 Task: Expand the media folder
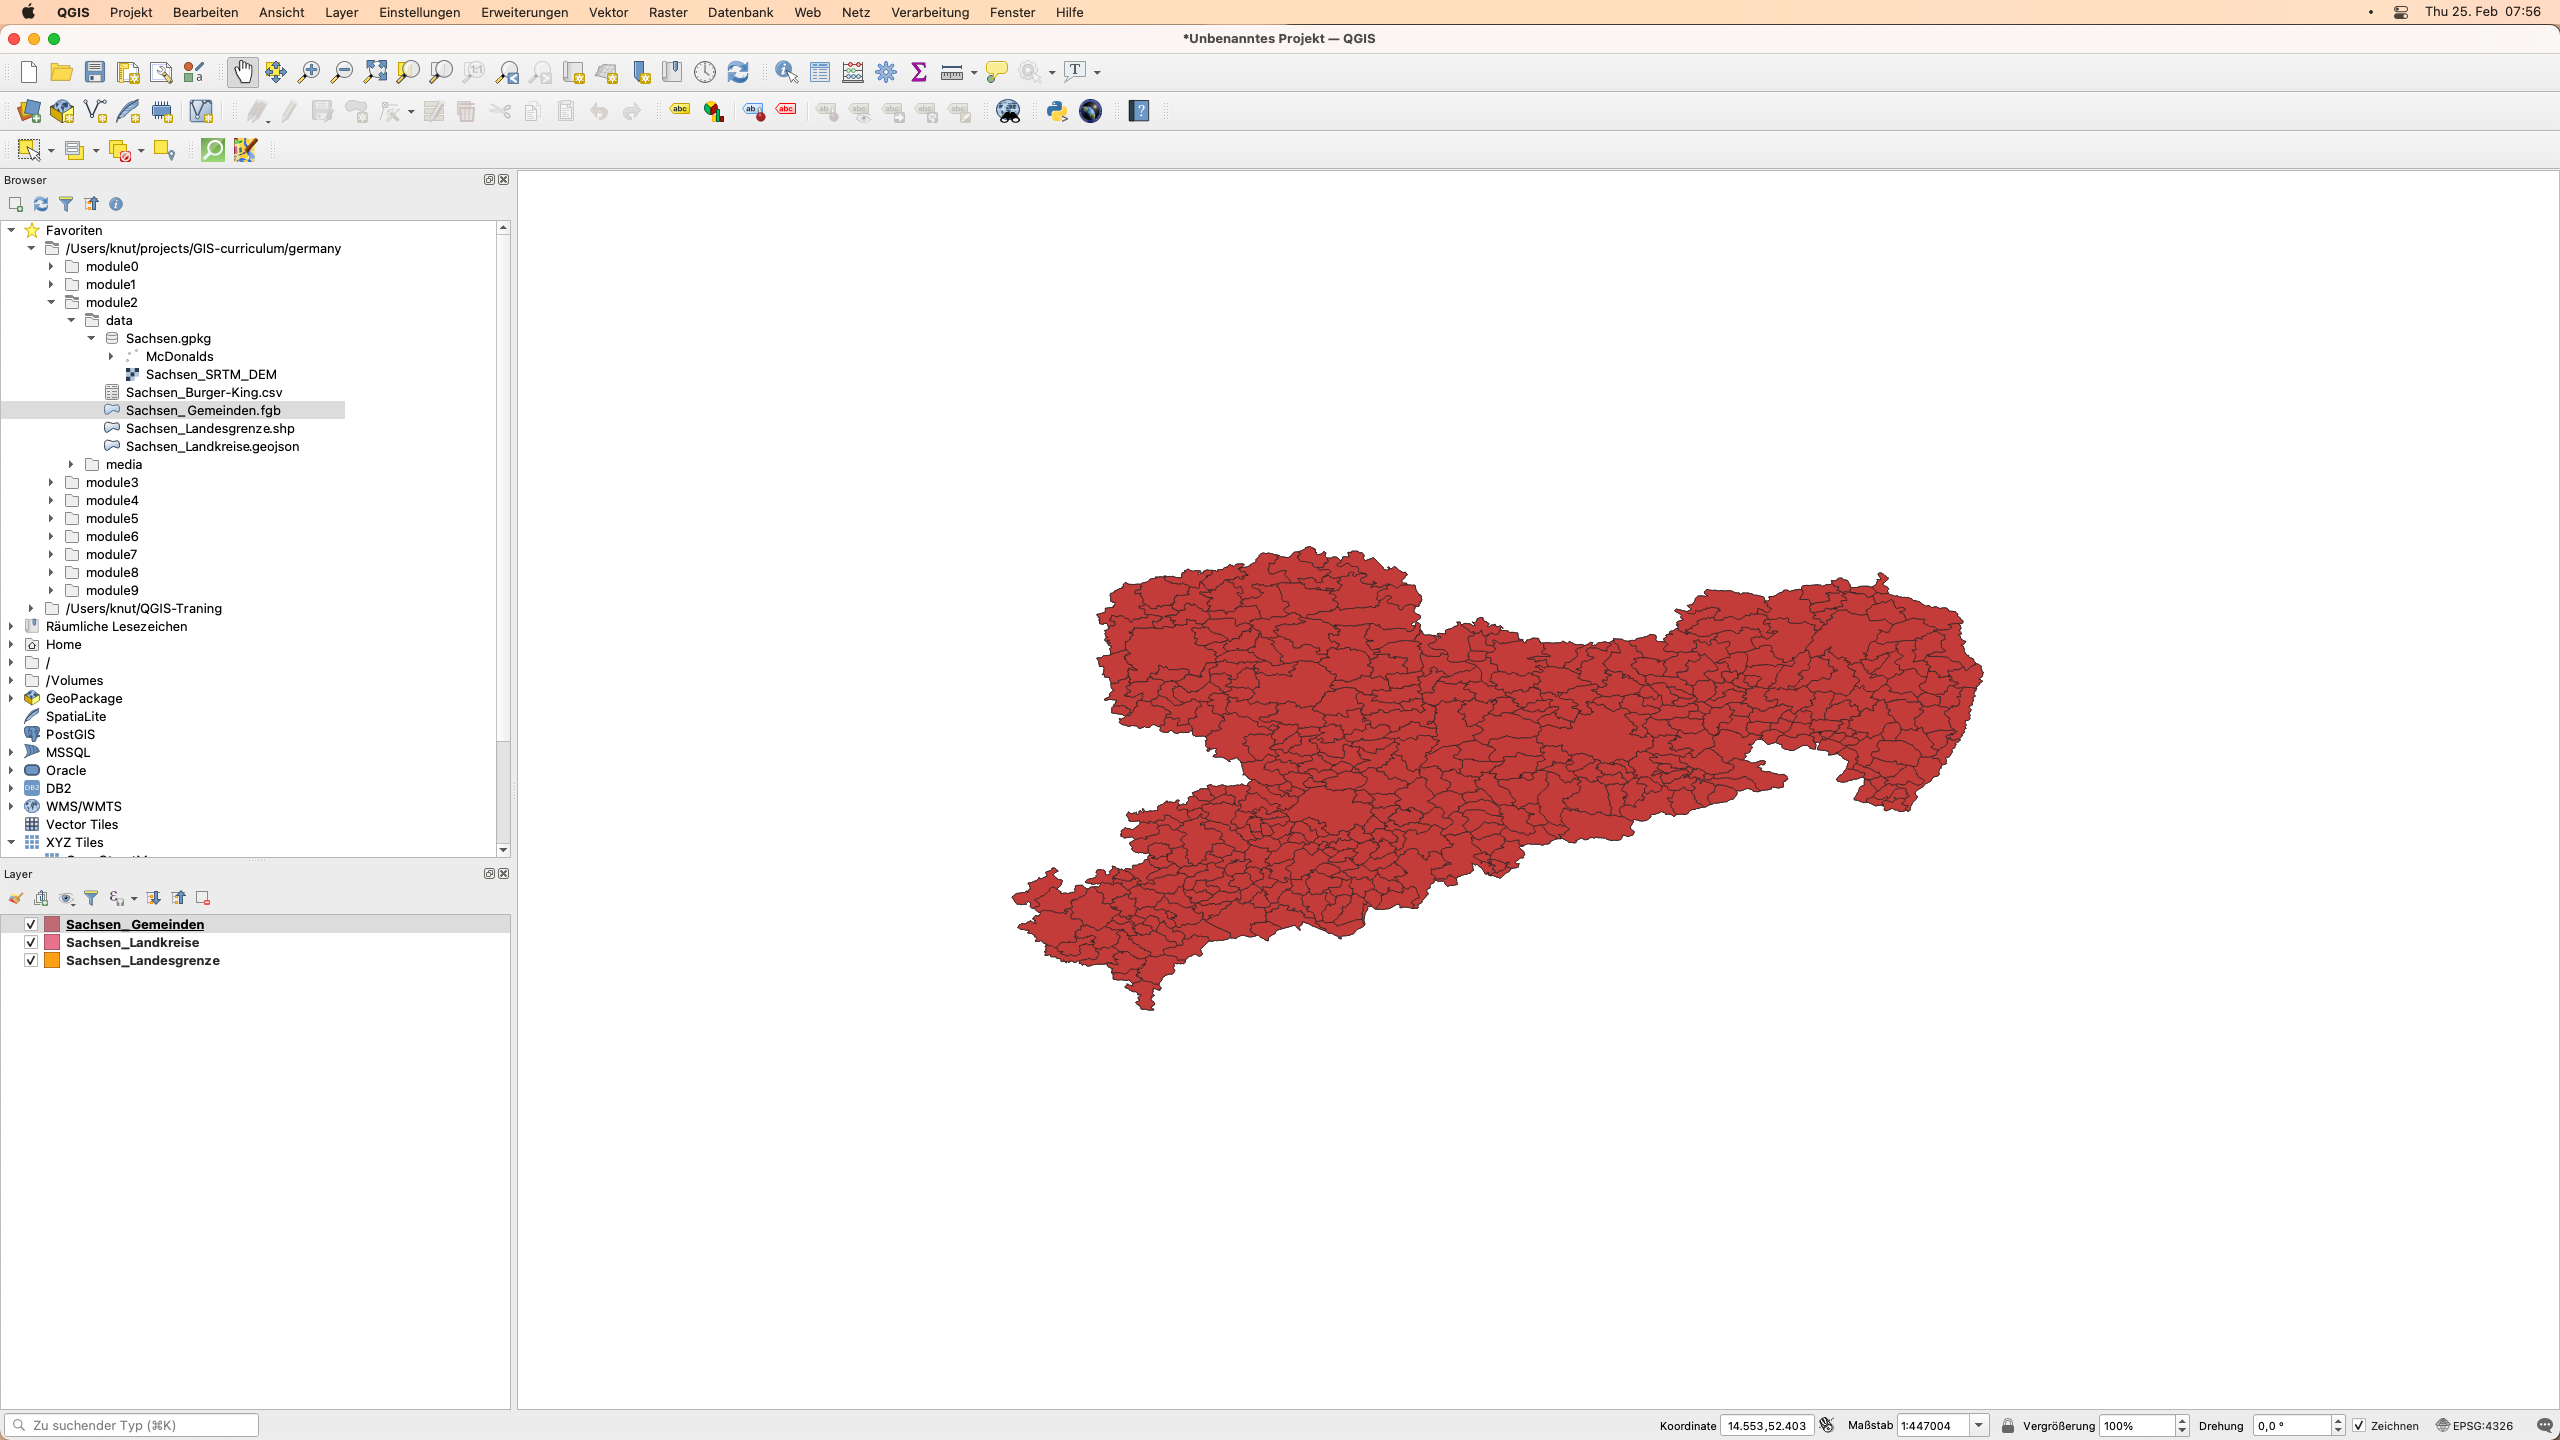71,464
